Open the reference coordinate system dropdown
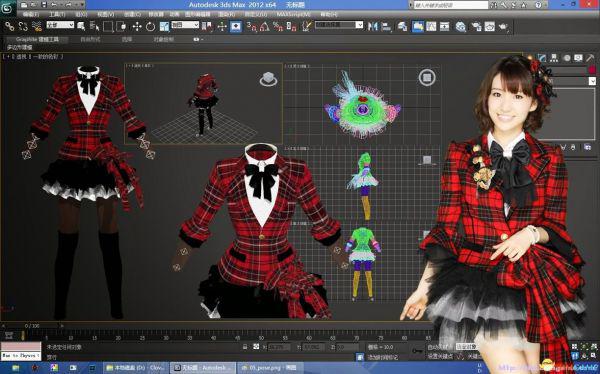The height and width of the screenshot is (374, 600). pos(185,25)
